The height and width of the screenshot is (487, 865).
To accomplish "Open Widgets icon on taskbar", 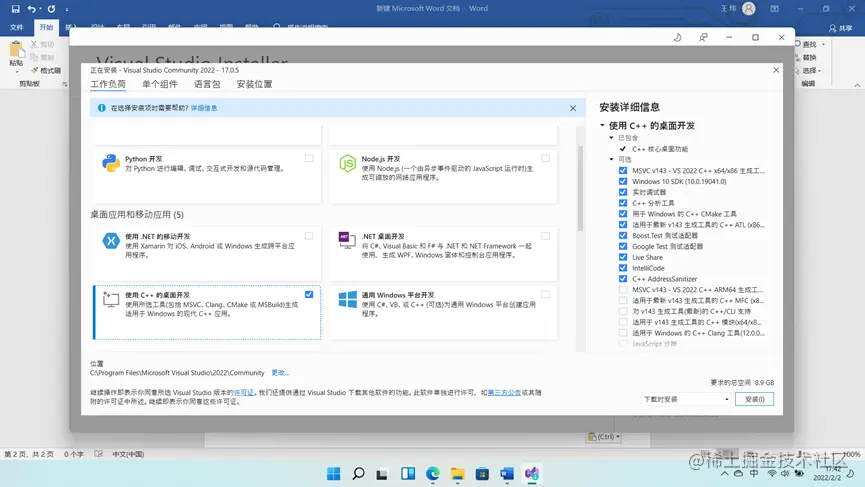I will coord(408,474).
